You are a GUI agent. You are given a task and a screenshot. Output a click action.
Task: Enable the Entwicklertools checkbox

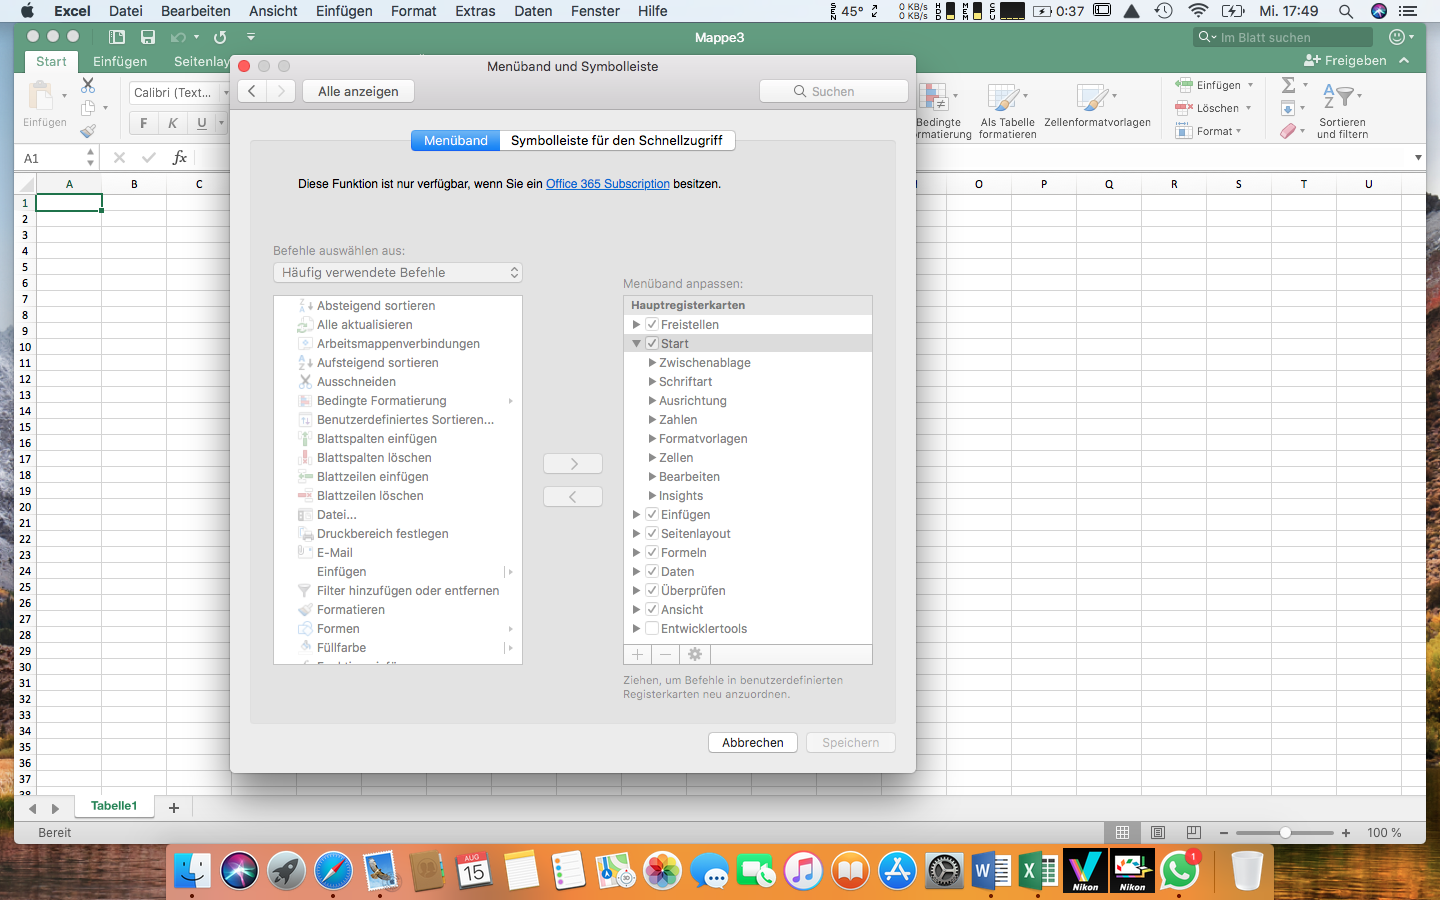pos(652,628)
